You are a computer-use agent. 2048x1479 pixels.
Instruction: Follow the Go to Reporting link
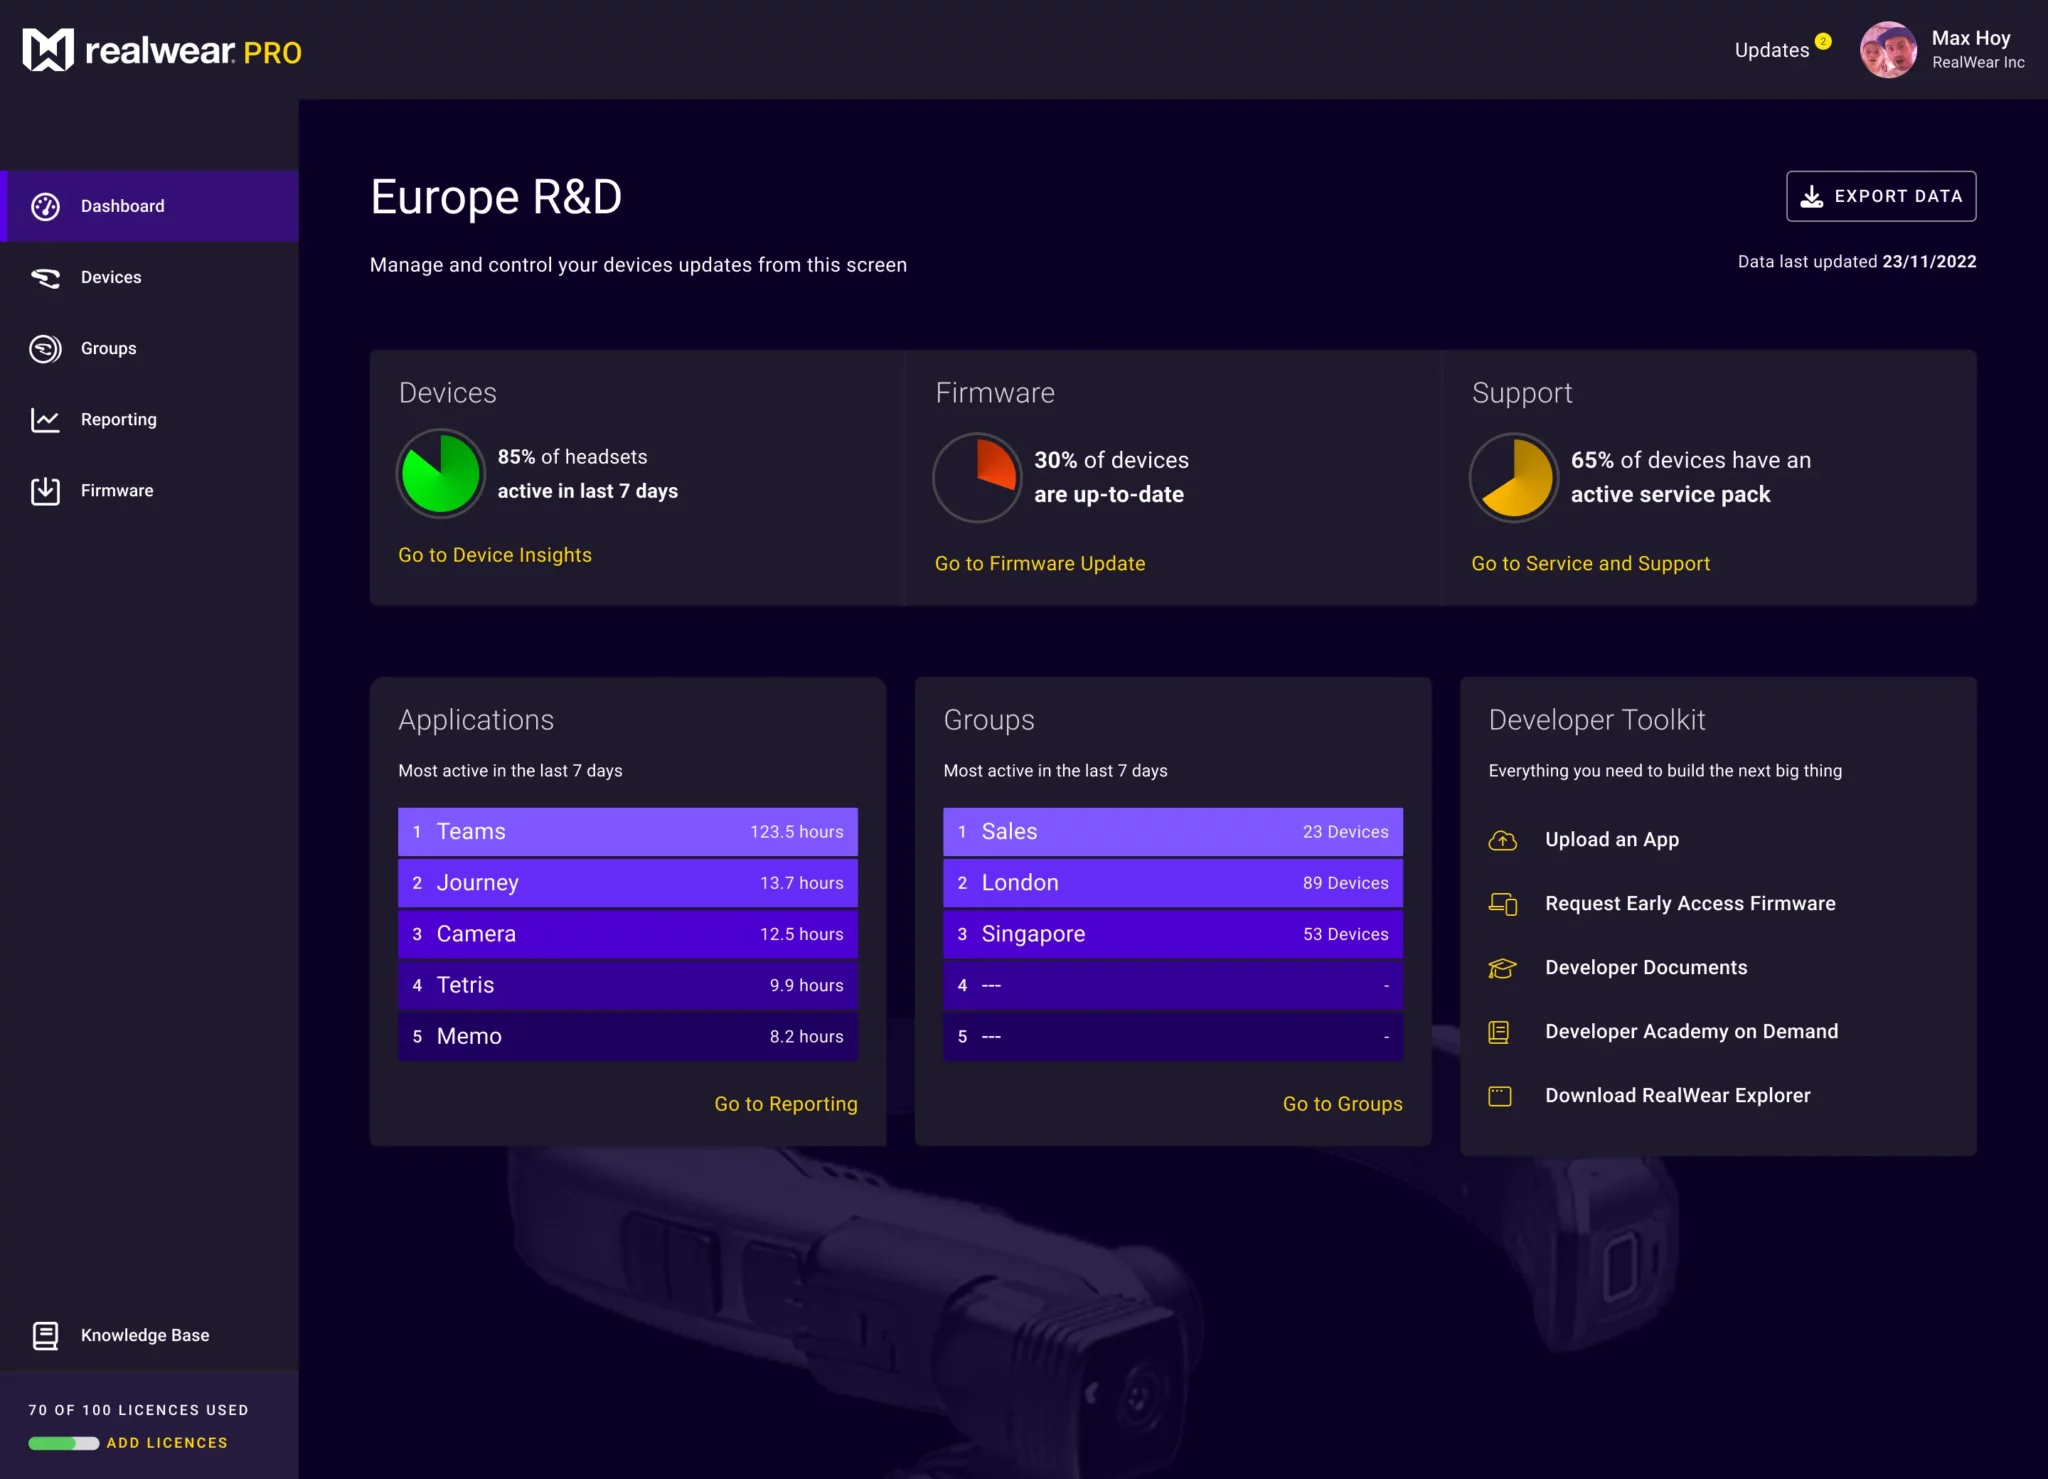tap(786, 1104)
